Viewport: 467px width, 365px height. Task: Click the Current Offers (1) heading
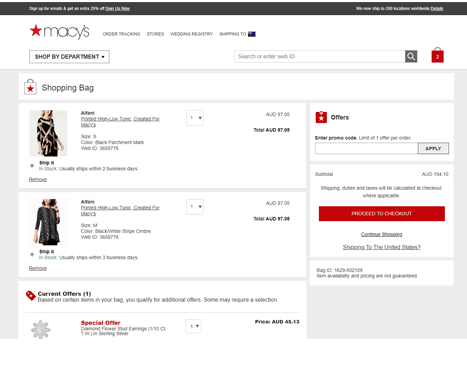64,294
